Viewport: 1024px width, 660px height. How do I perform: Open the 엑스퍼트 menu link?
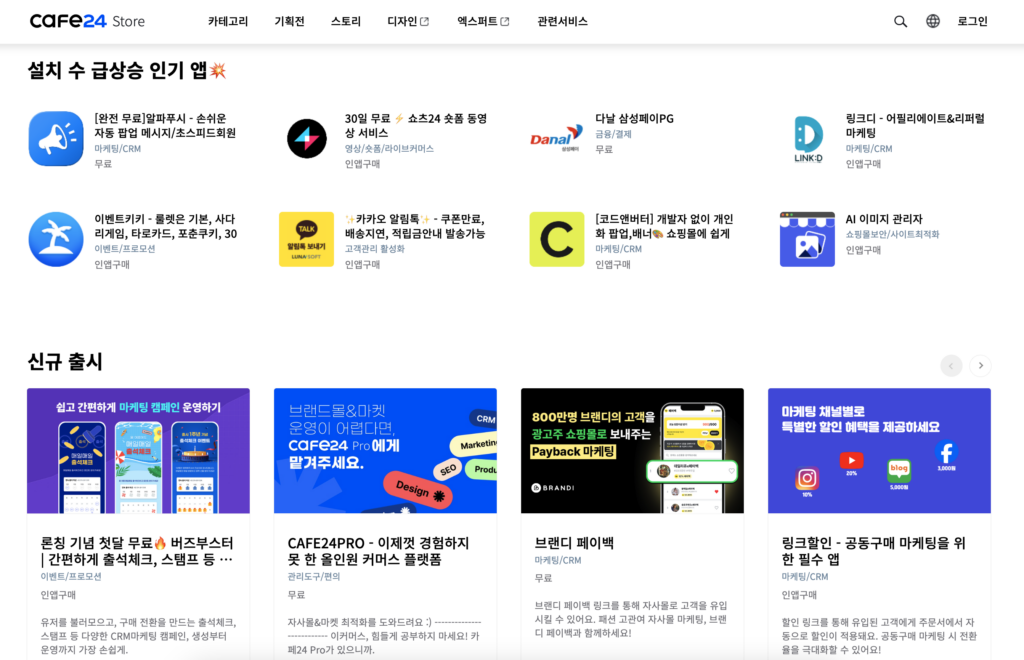point(477,22)
